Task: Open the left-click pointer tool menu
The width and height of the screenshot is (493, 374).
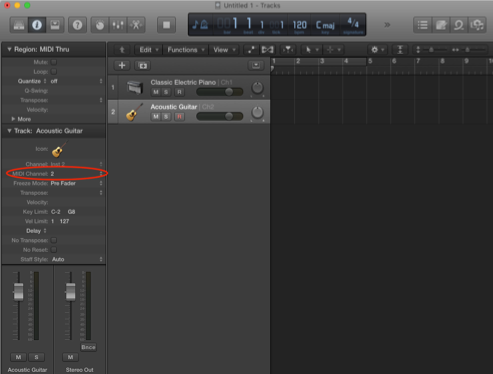Action: tap(312, 50)
